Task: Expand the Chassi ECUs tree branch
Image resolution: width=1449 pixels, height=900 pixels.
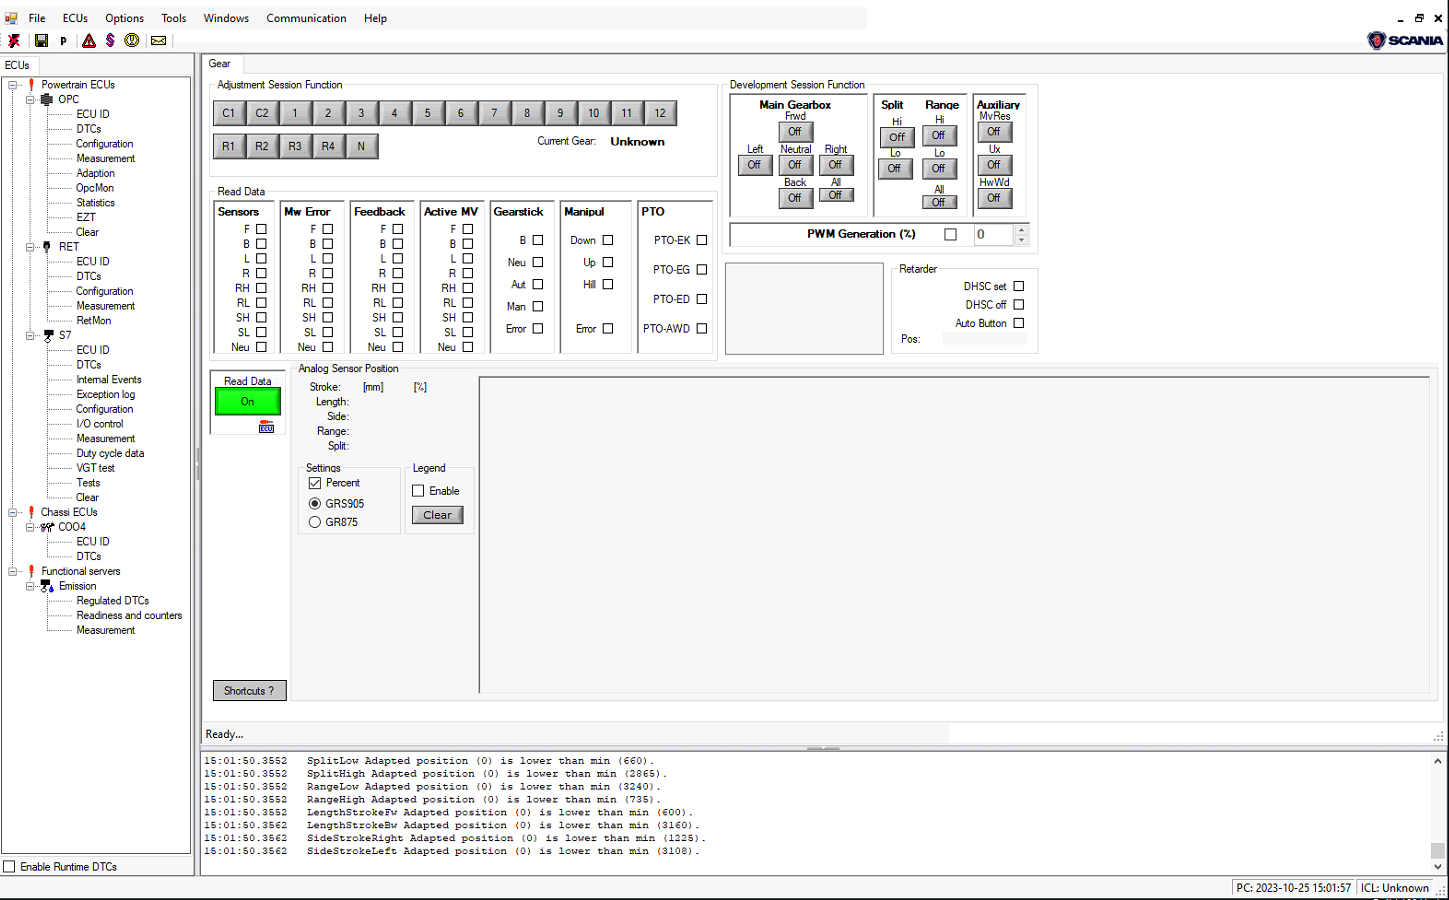Action: point(14,511)
